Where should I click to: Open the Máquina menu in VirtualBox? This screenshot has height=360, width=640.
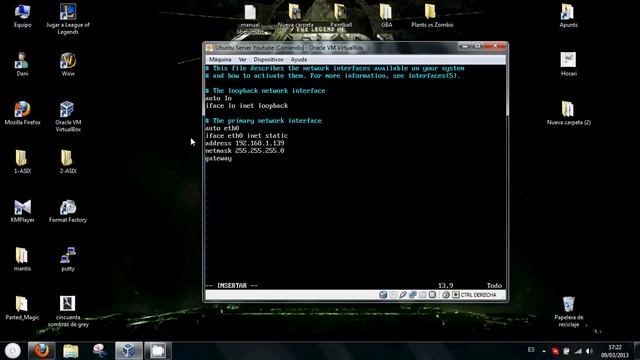coord(220,60)
